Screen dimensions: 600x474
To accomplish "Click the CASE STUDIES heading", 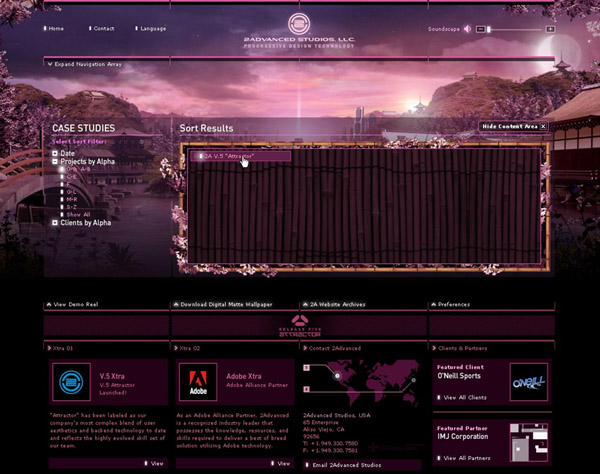I will pyautogui.click(x=83, y=128).
